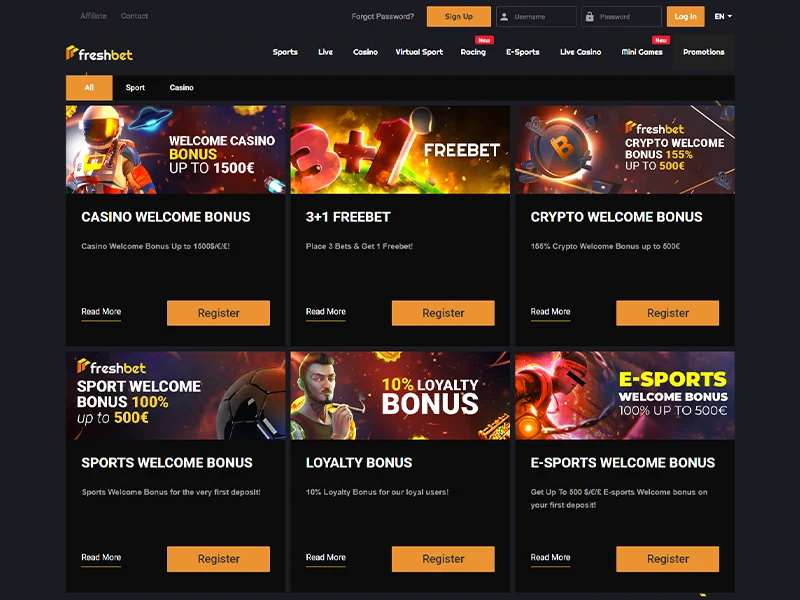Open the Crypto Welcome Bonus bitcoin banner

click(625, 149)
